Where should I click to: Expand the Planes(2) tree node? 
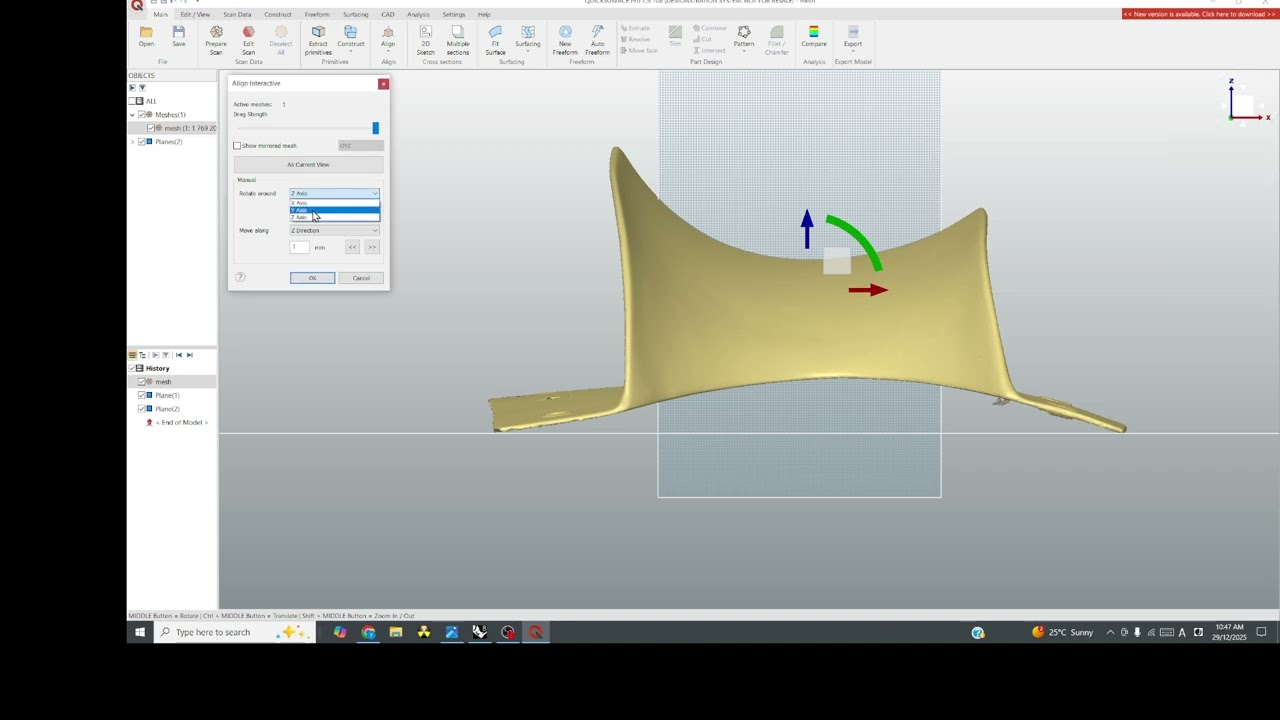(x=133, y=142)
